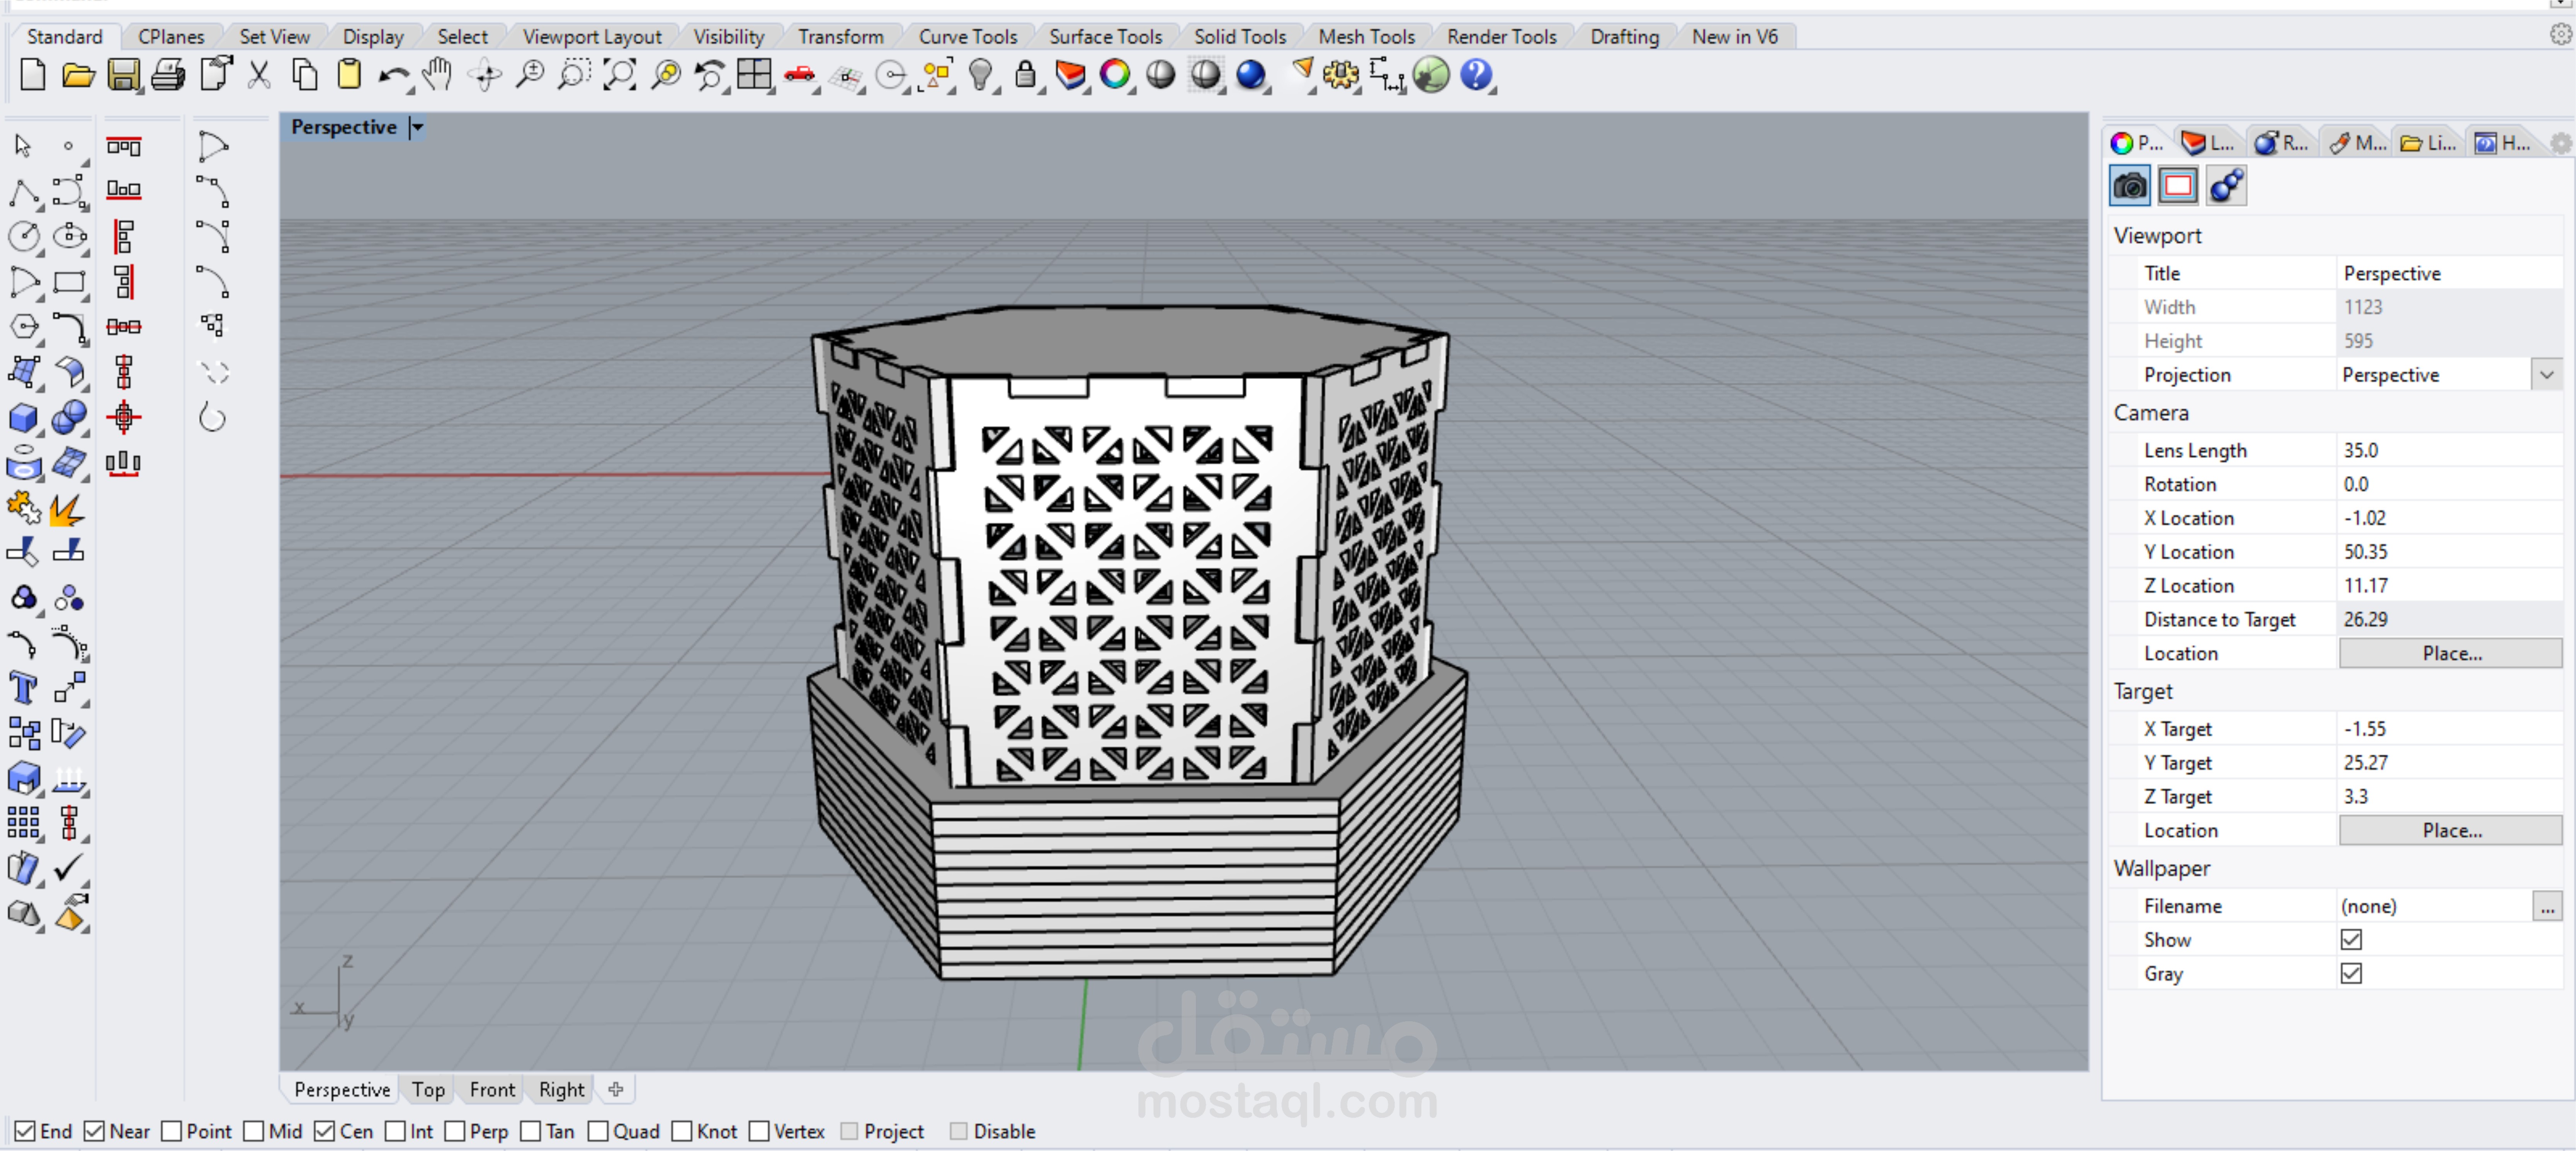
Task: Click the blue render sphere icon
Action: (x=1251, y=75)
